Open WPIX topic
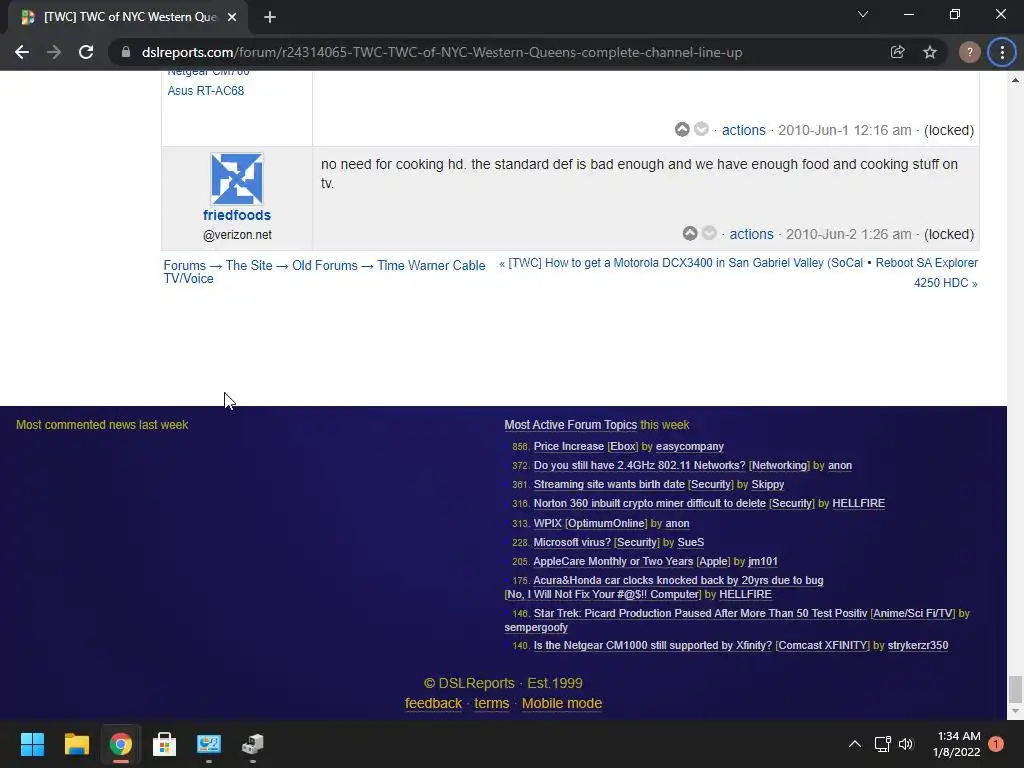This screenshot has width=1024, height=768. click(547, 523)
